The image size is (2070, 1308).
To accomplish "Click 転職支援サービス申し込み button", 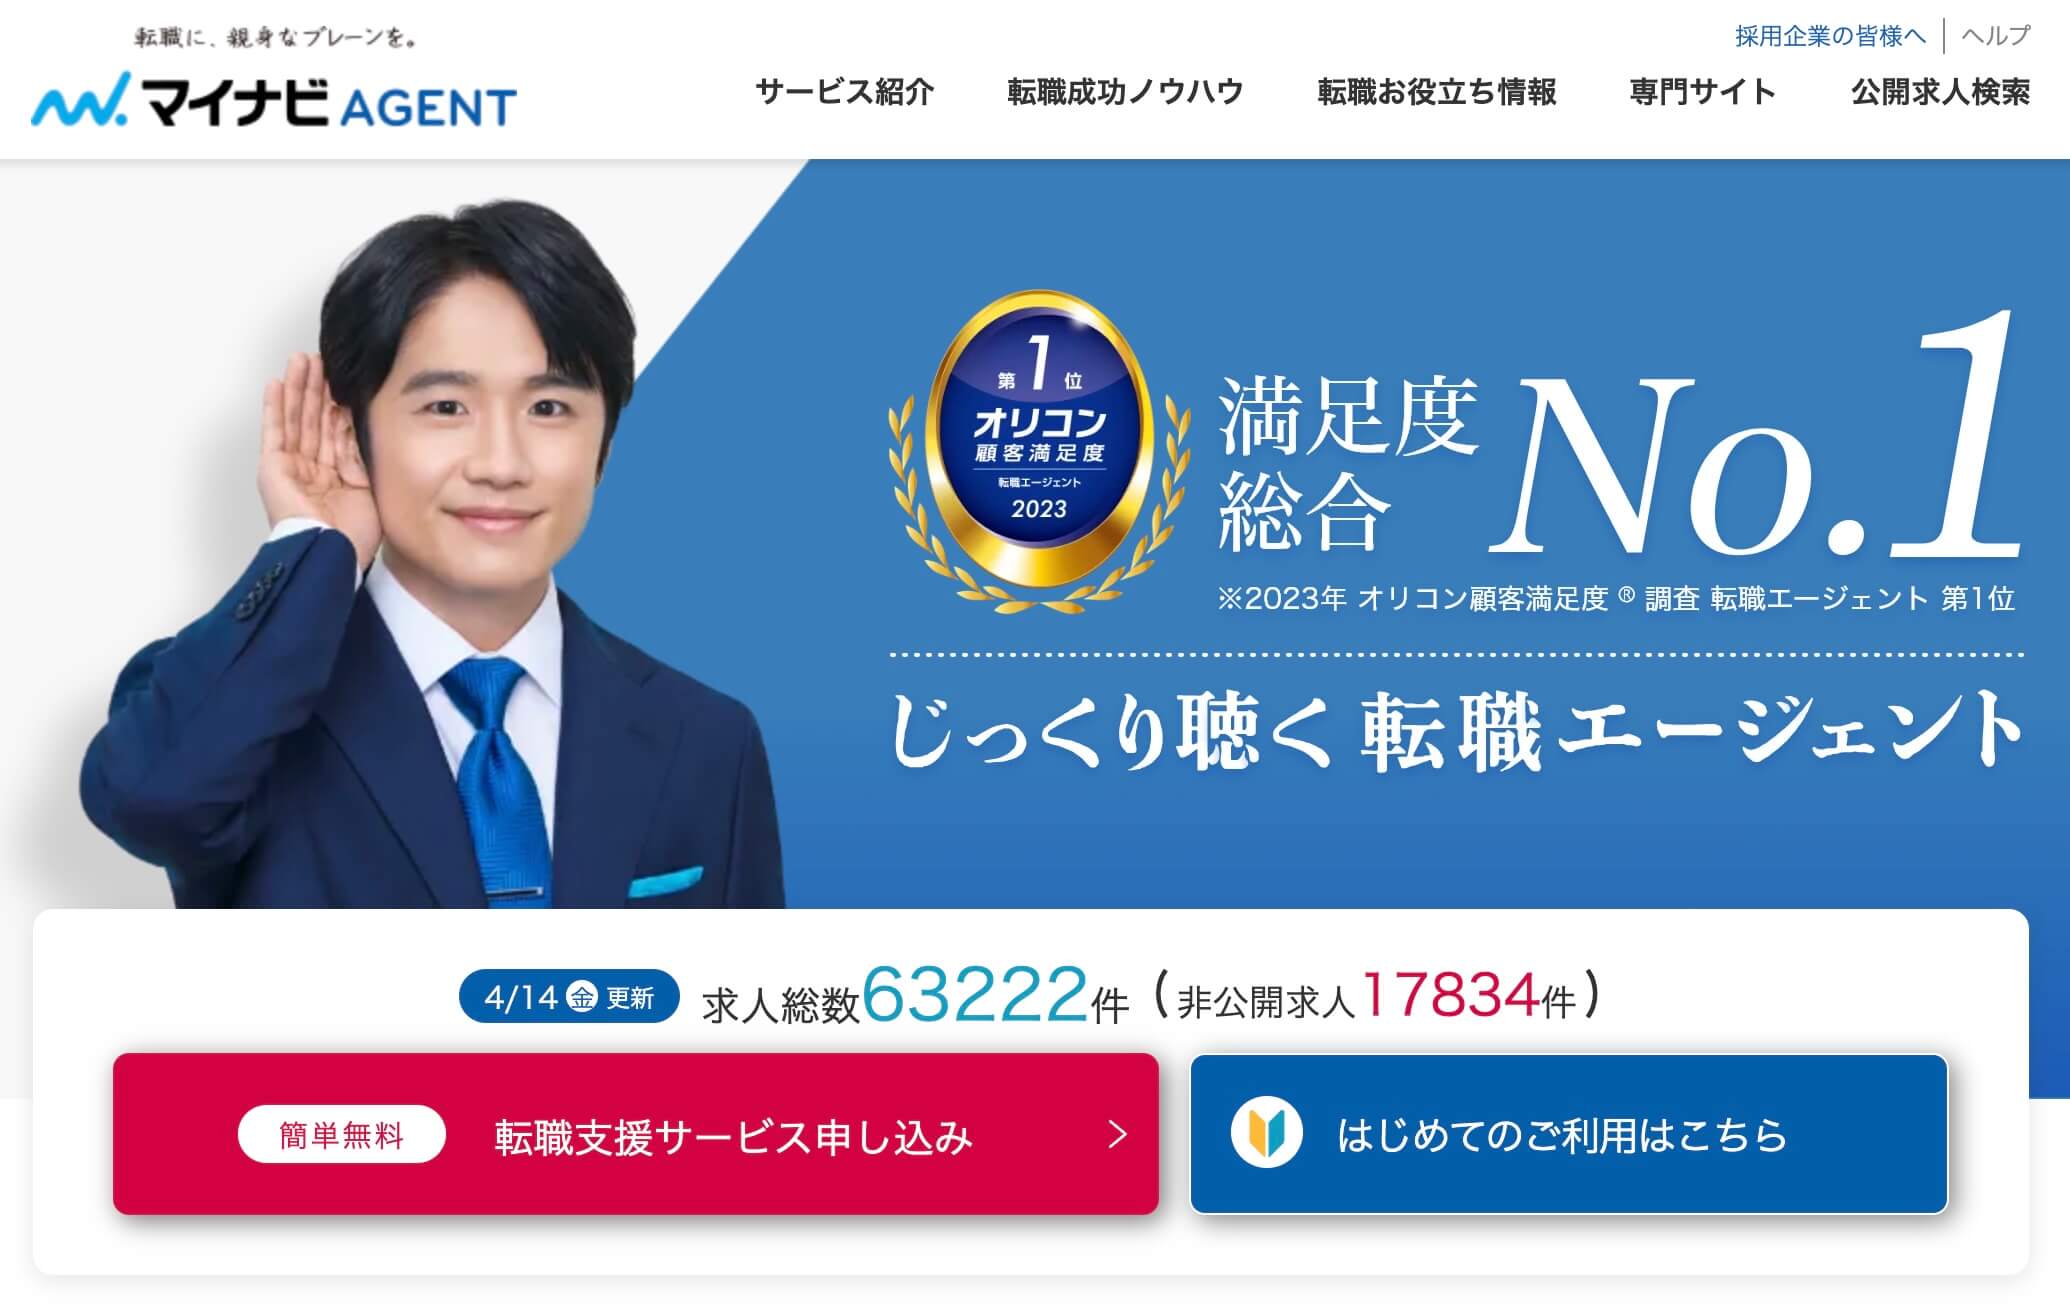I will pos(636,1134).
